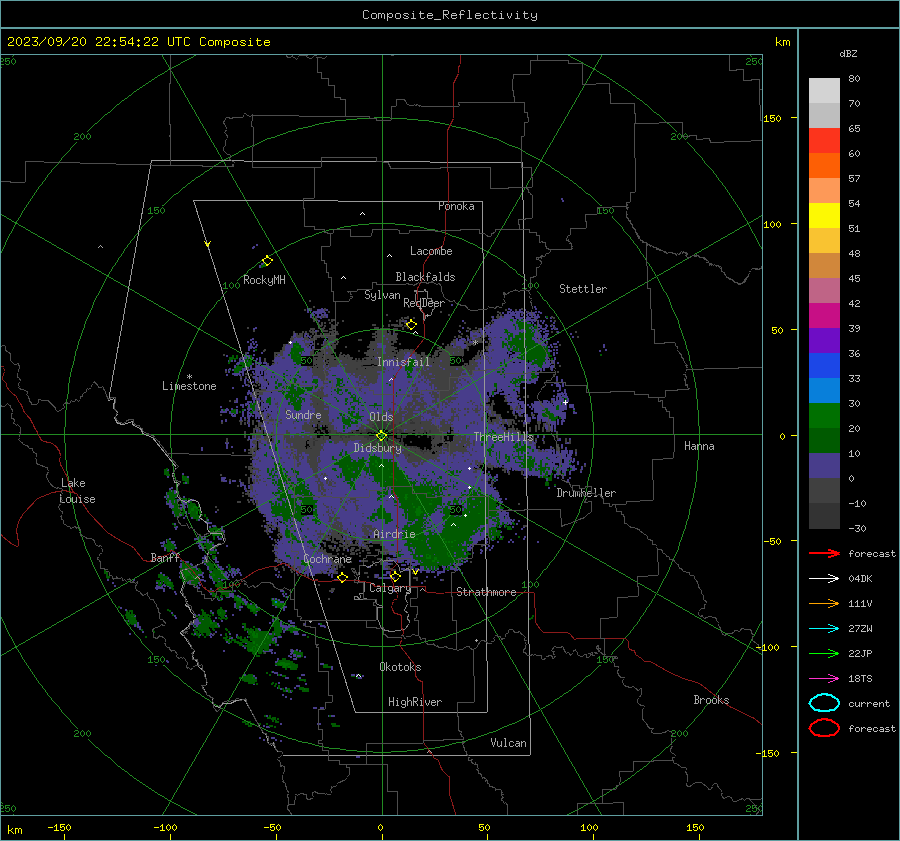Select the dark gray swatch above -30
Screen dimensions: 900x841
pos(824,515)
